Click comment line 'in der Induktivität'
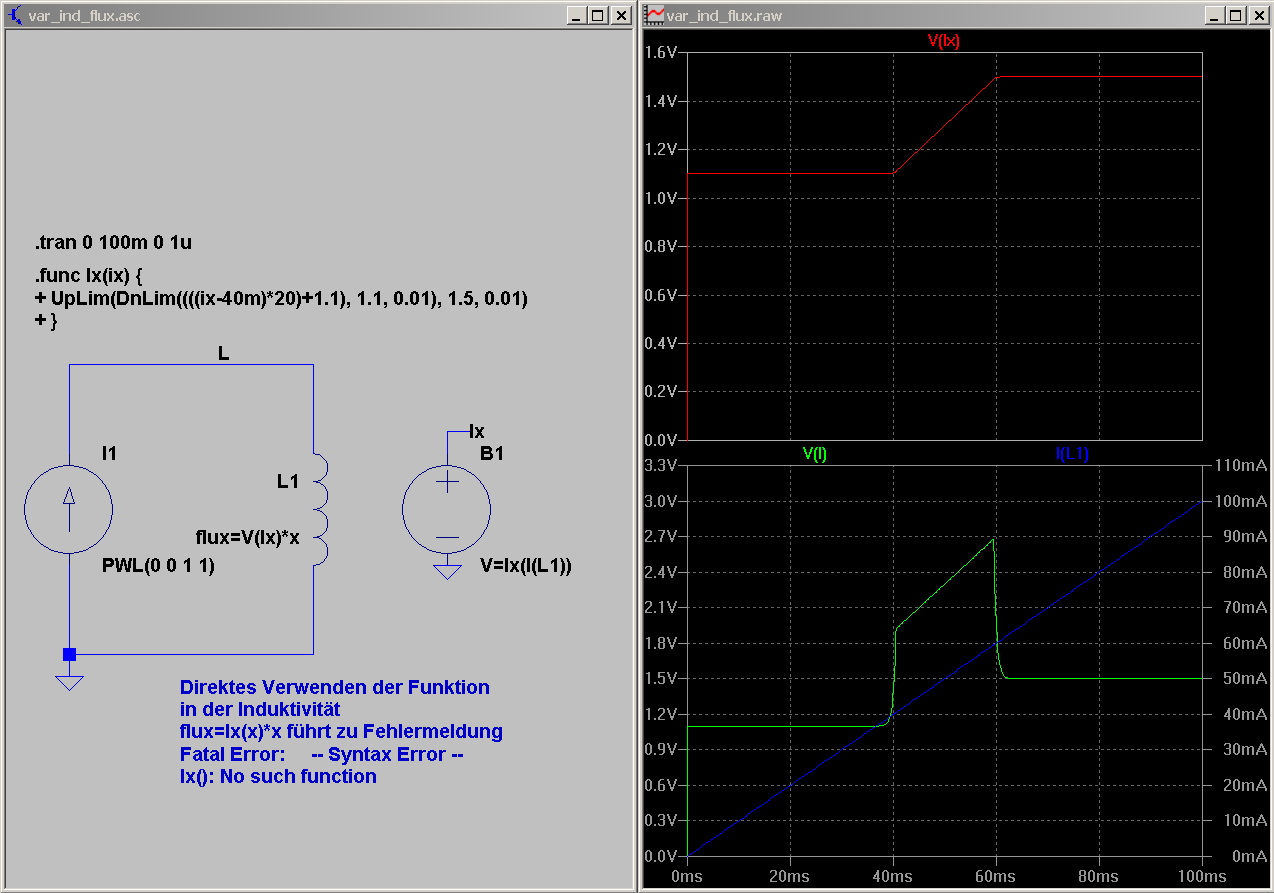 click(x=261, y=710)
